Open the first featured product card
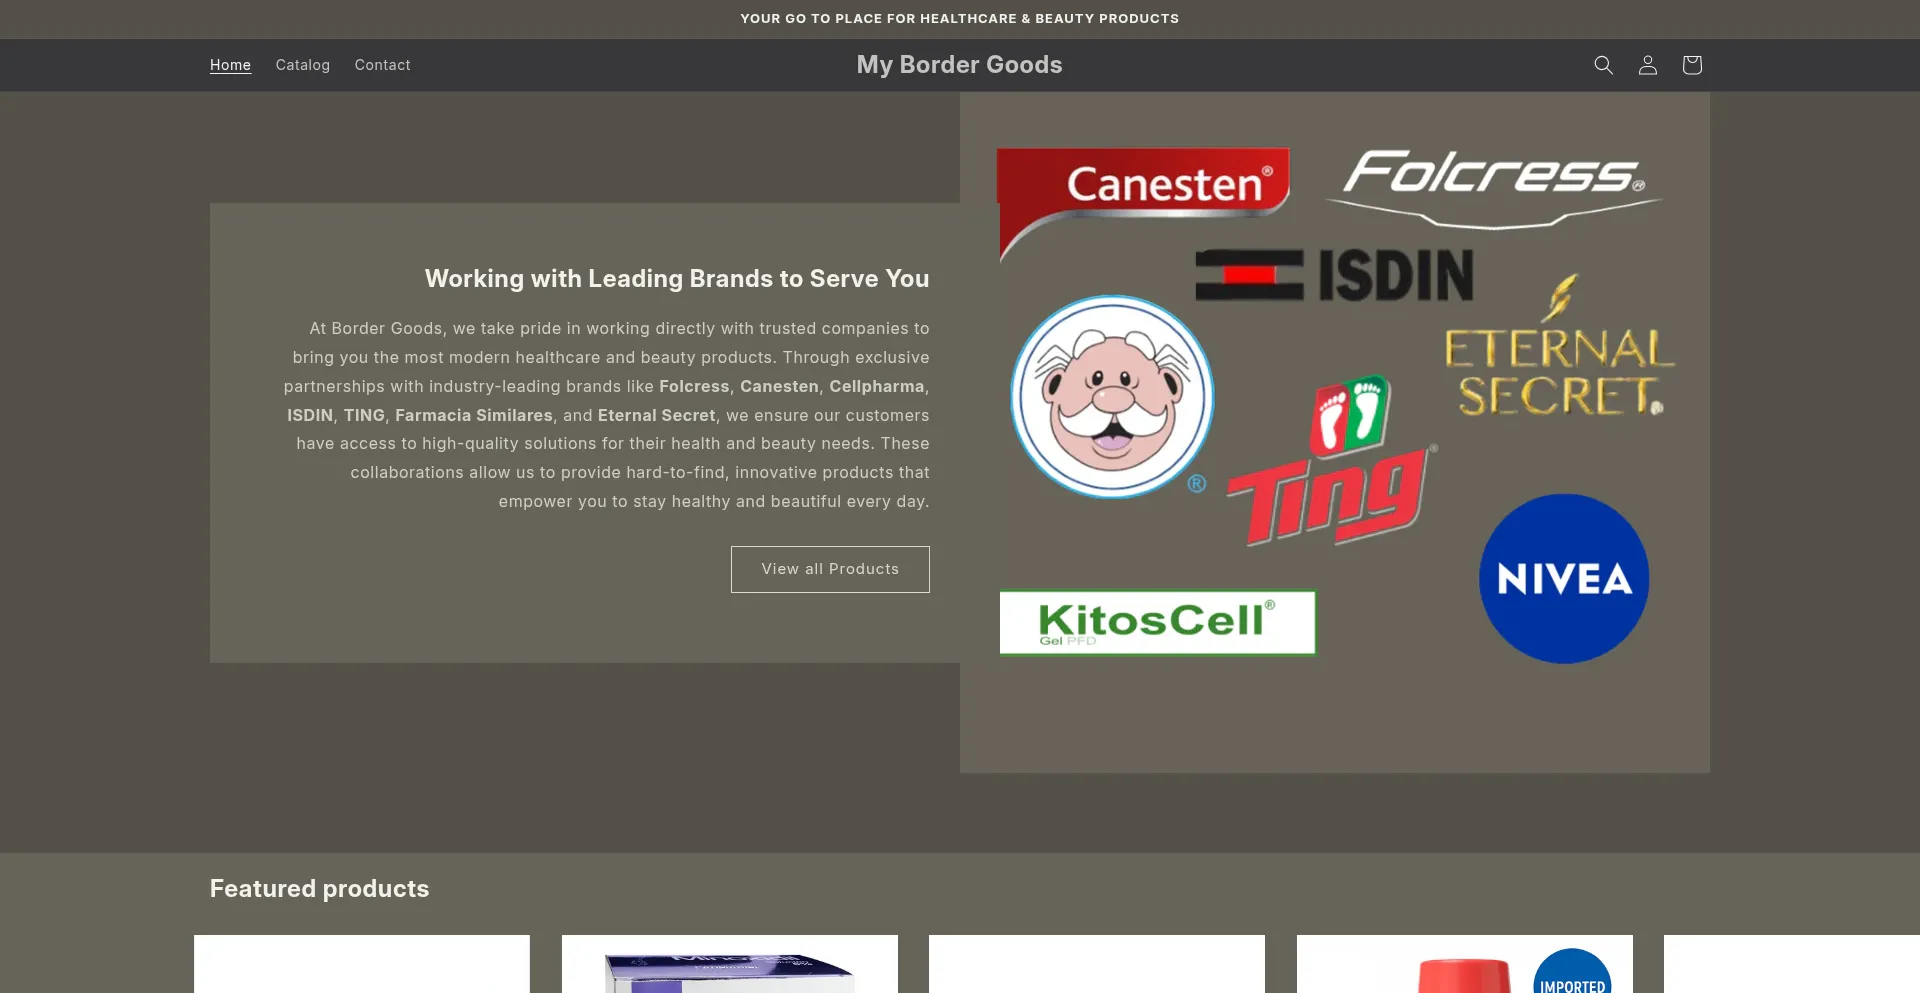1920x993 pixels. coord(361,964)
